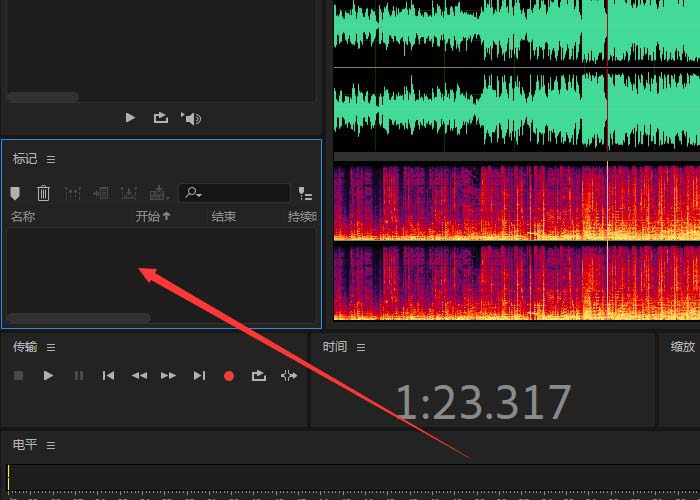
Task: Click the Rewind transport button
Action: pyautogui.click(x=139, y=376)
